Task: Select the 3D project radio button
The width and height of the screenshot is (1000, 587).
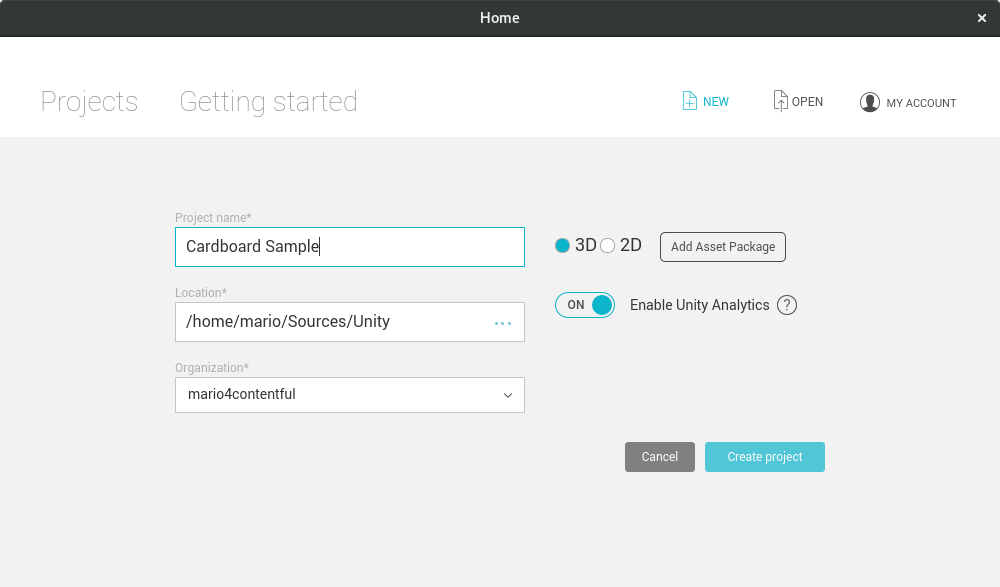Action: pos(562,246)
